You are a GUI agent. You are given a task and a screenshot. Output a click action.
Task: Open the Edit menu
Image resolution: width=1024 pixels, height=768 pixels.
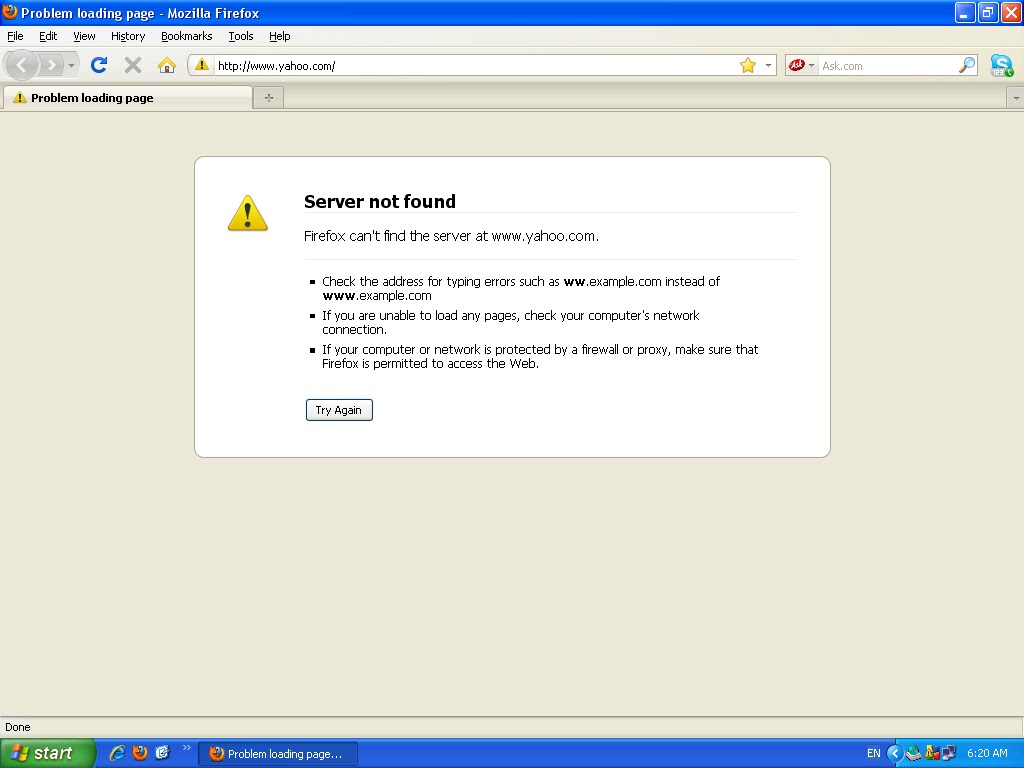tap(48, 36)
